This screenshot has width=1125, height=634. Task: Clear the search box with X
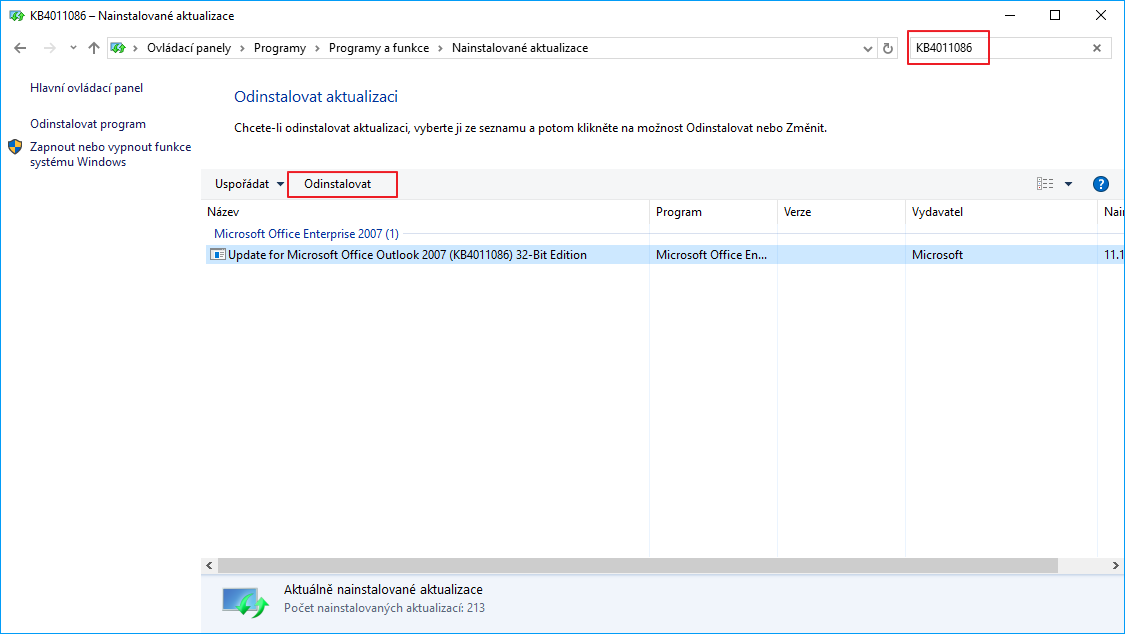click(x=1097, y=48)
